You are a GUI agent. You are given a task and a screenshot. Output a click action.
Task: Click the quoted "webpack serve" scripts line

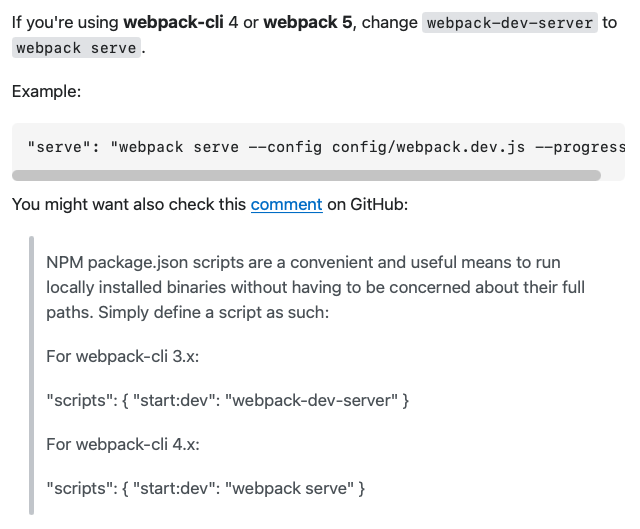[206, 488]
